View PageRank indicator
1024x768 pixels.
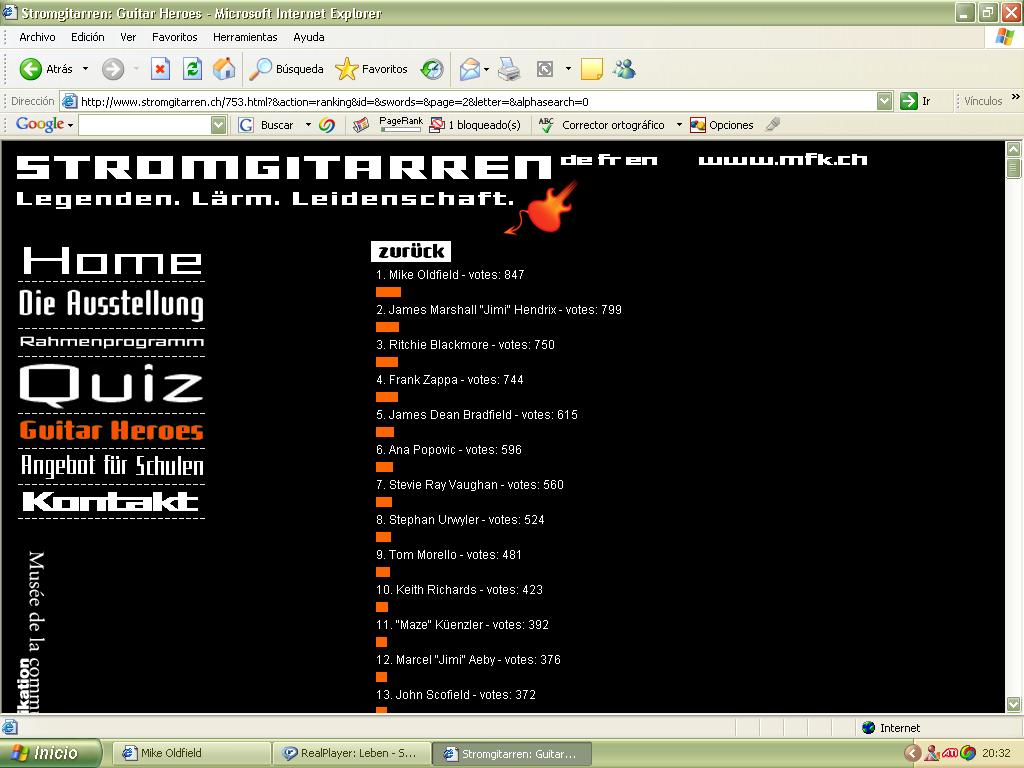click(x=400, y=124)
